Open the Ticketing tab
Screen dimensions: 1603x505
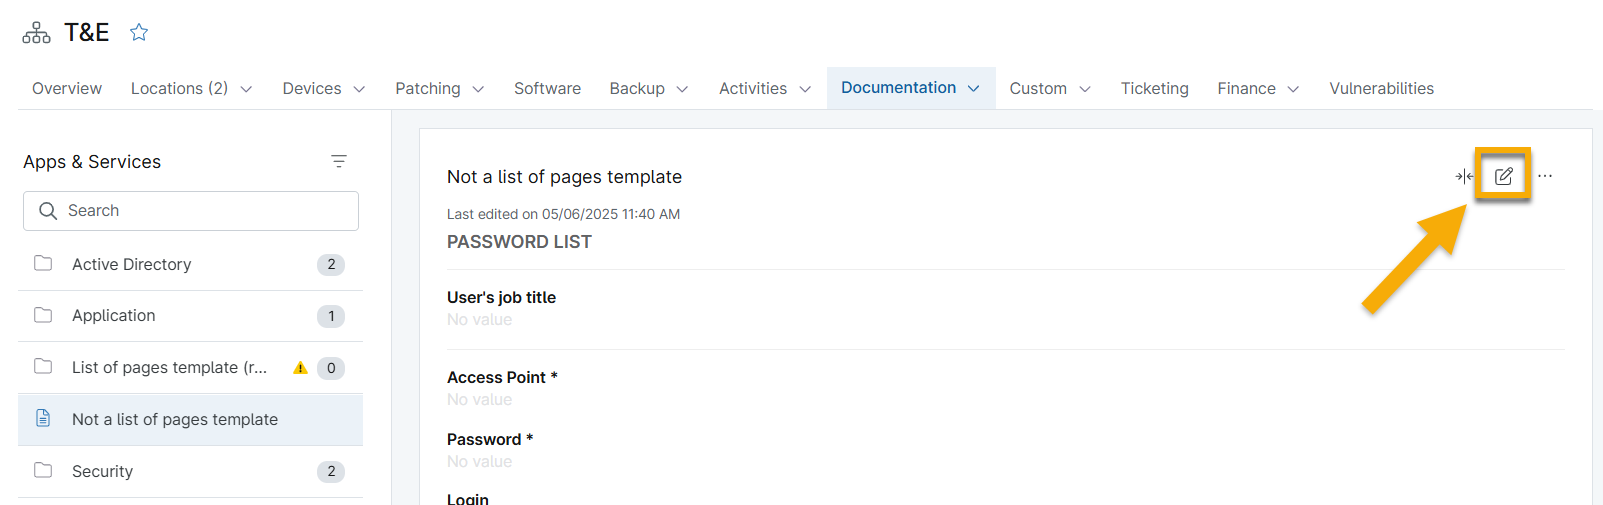(x=1154, y=88)
